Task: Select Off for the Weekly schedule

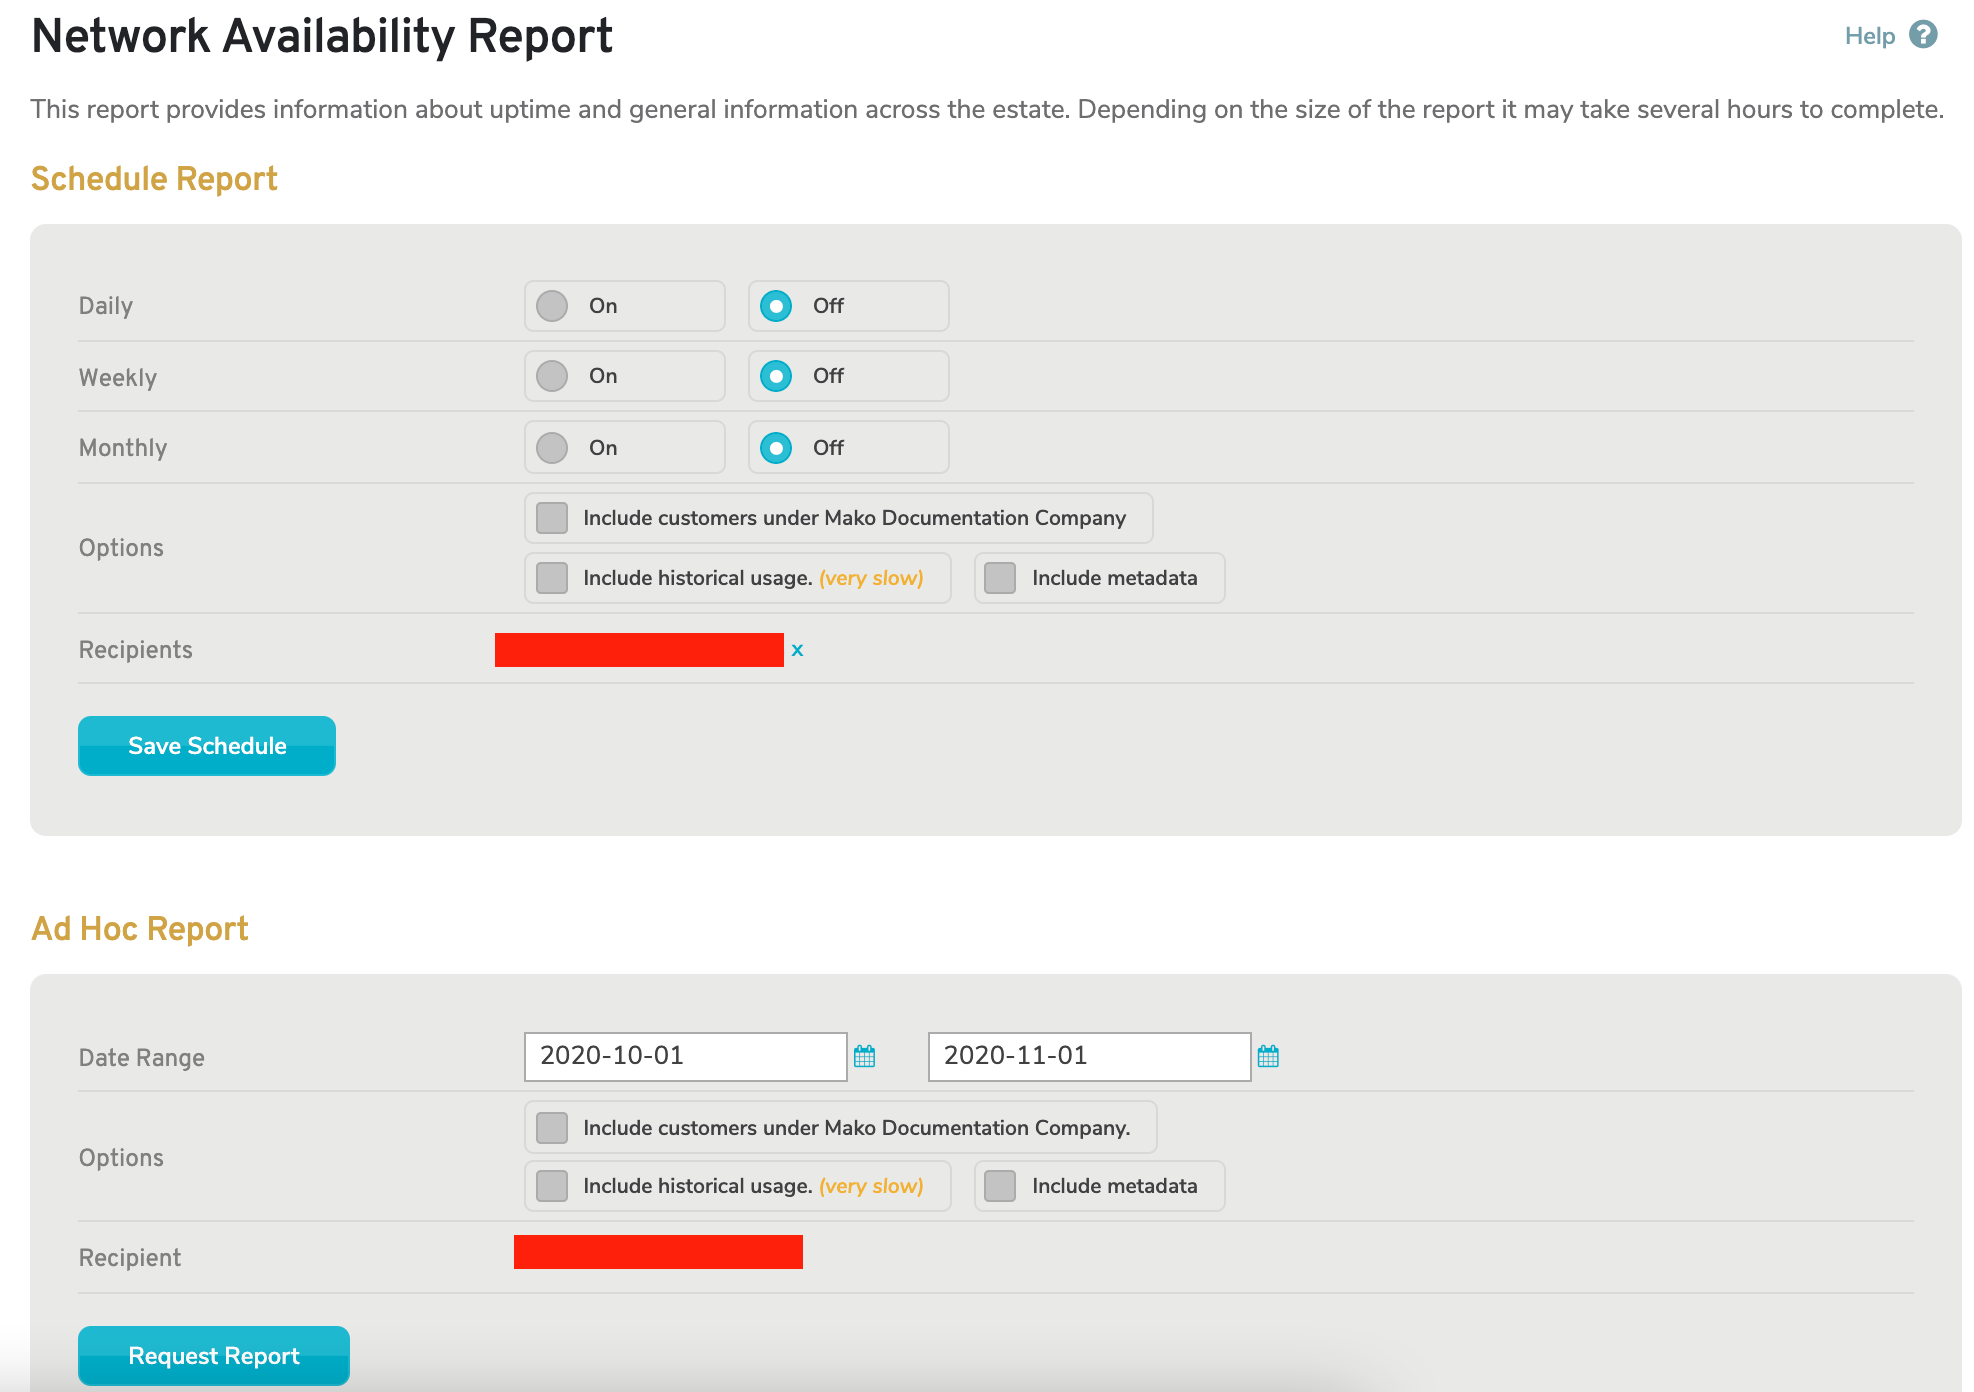Action: 776,376
